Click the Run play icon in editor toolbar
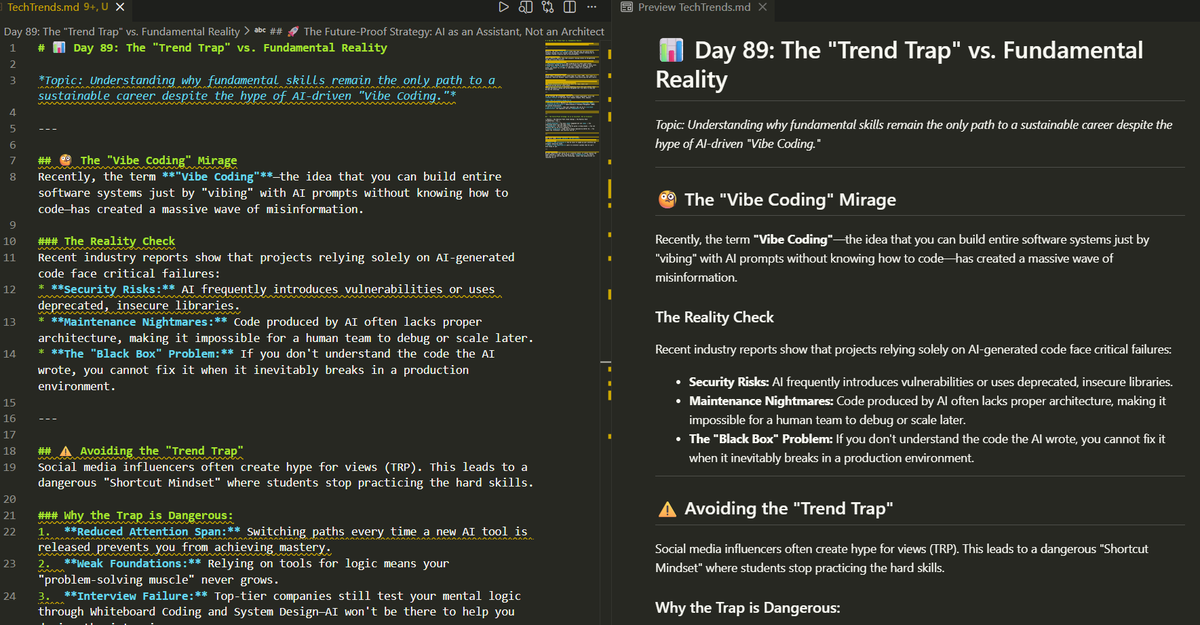The image size is (1200, 625). tap(504, 7)
